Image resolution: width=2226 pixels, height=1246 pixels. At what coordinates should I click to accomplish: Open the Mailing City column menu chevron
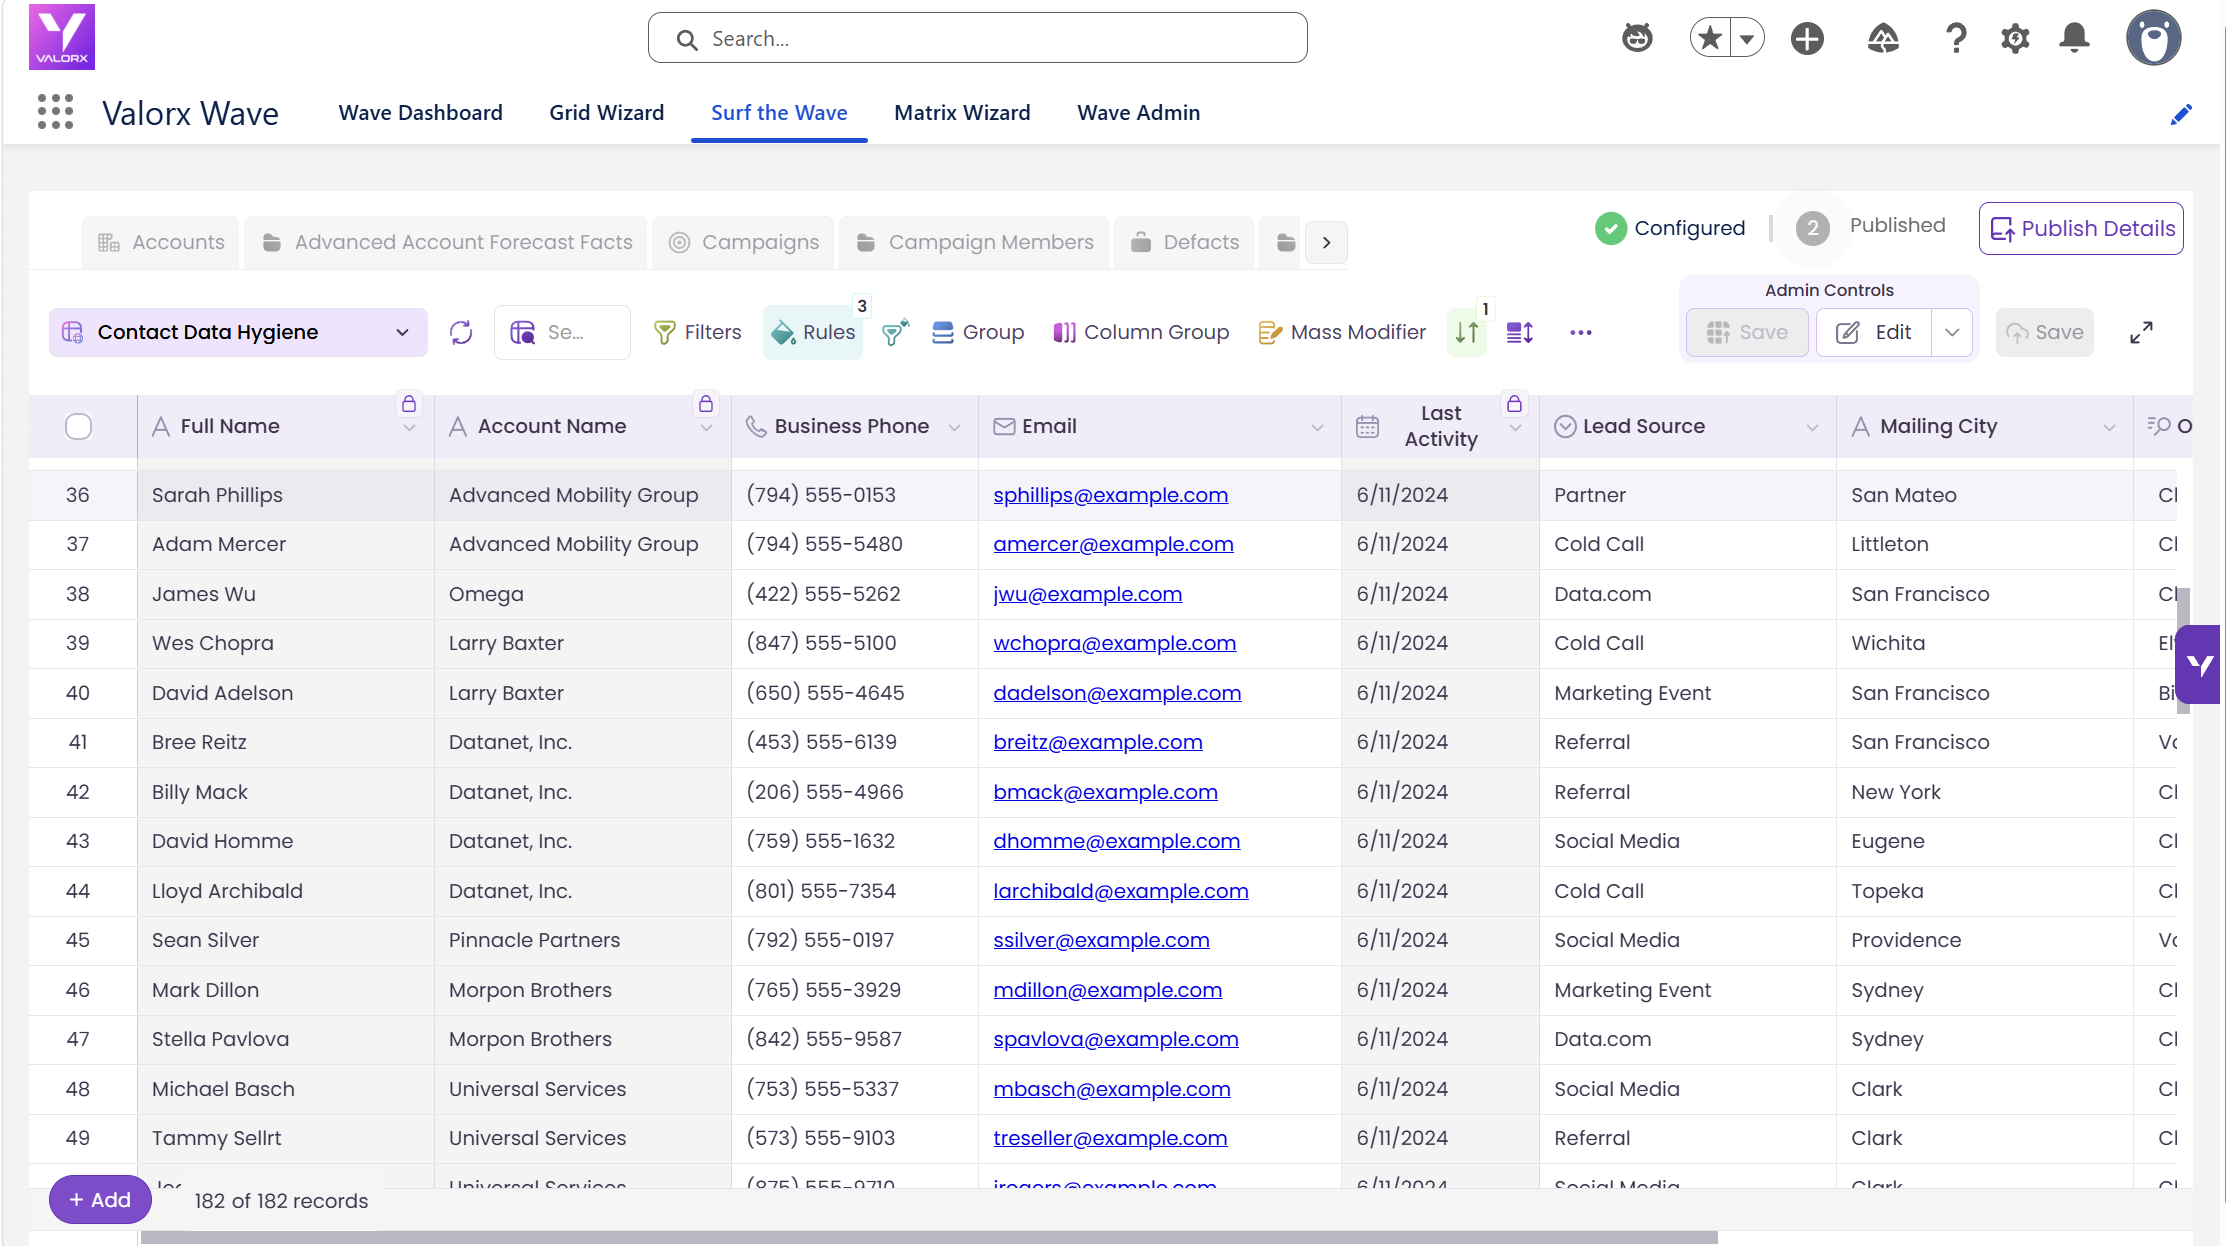(x=2109, y=428)
